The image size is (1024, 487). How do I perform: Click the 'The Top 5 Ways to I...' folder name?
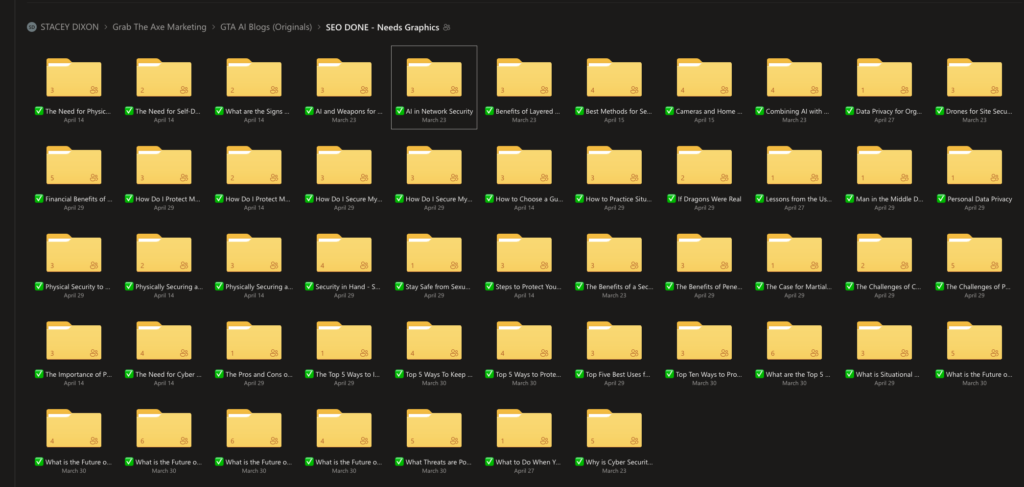349,375
